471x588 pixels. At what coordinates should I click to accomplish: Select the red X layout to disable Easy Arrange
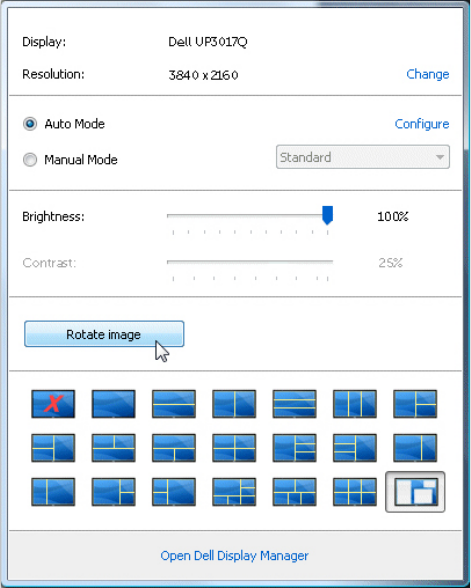[x=53, y=404]
